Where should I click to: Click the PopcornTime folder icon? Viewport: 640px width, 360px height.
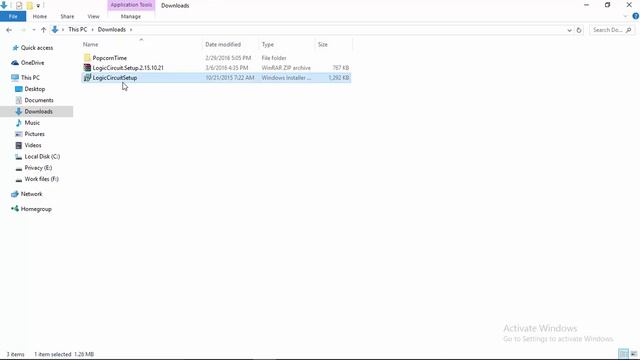[87, 58]
